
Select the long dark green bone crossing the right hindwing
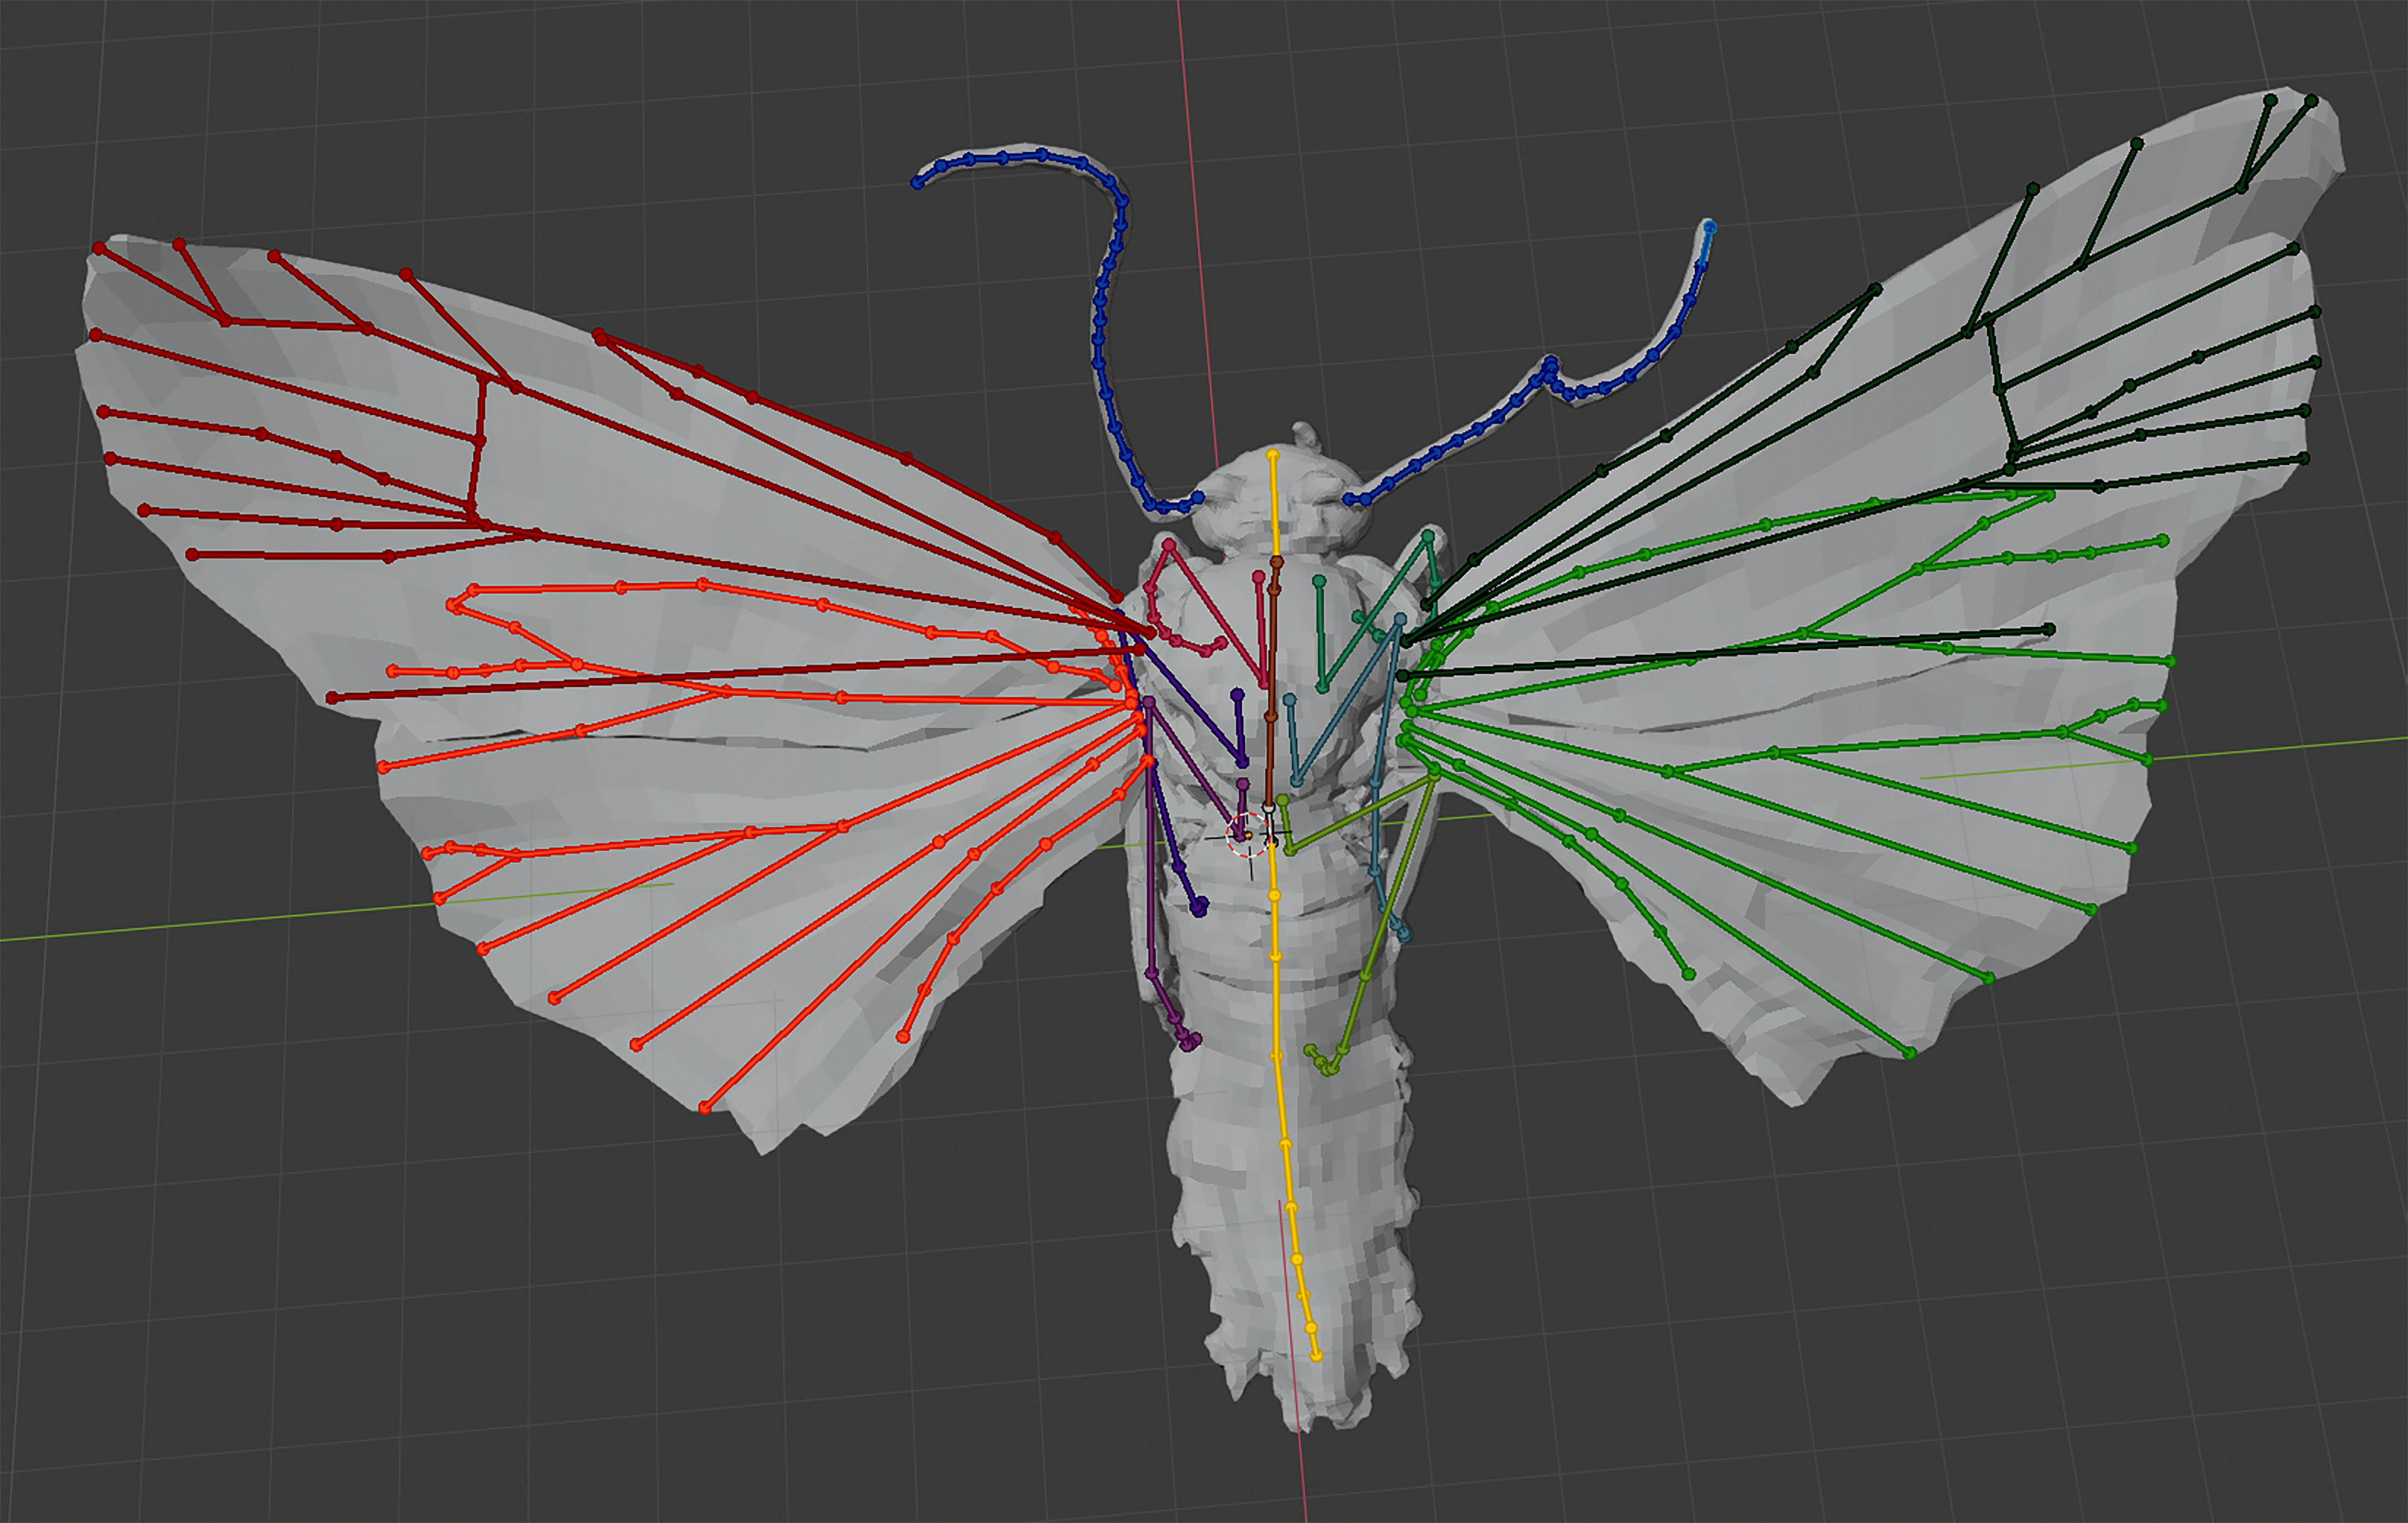(x=1725, y=652)
